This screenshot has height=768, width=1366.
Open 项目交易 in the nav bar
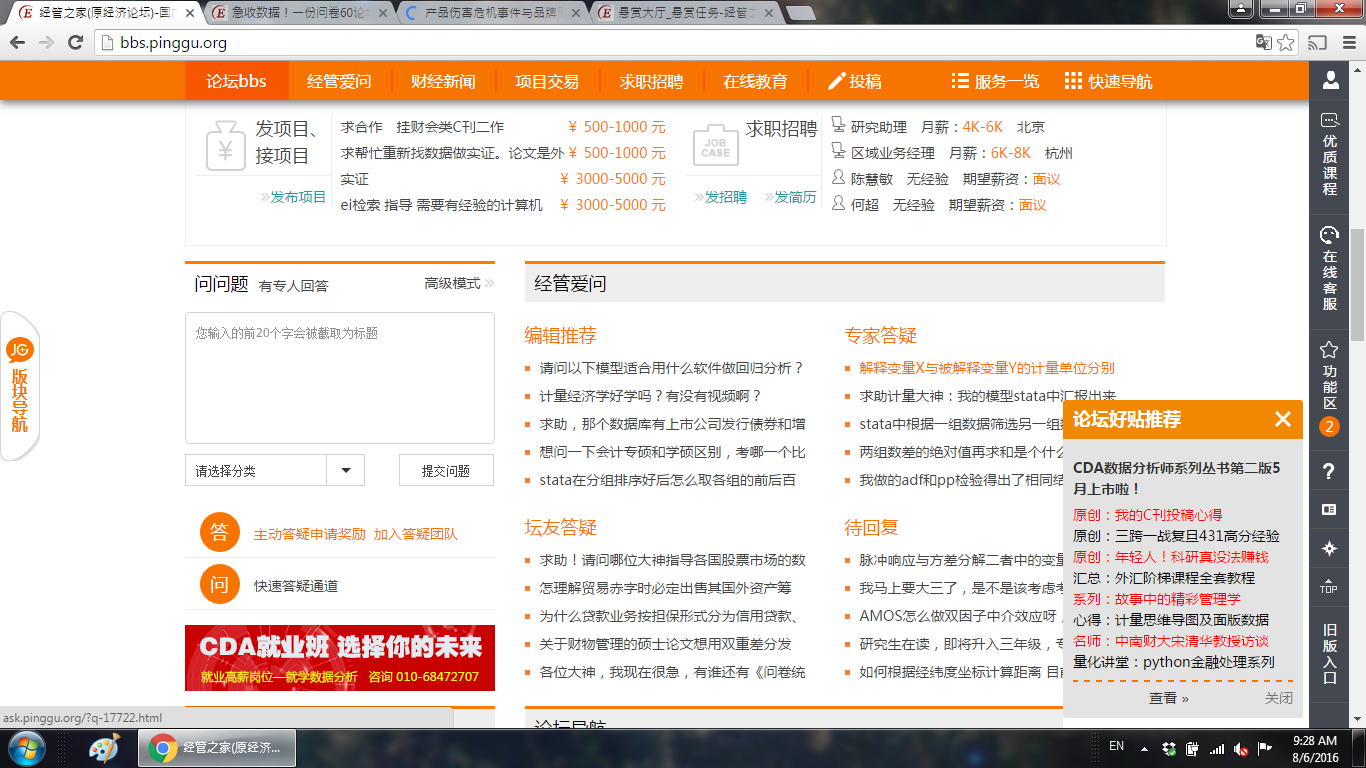547,82
